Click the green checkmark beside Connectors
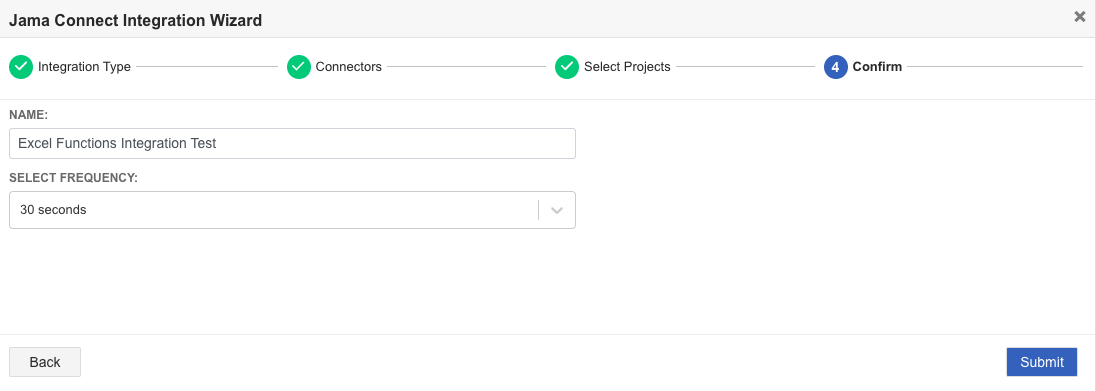Screen dimensions: 1096x391 (298, 67)
